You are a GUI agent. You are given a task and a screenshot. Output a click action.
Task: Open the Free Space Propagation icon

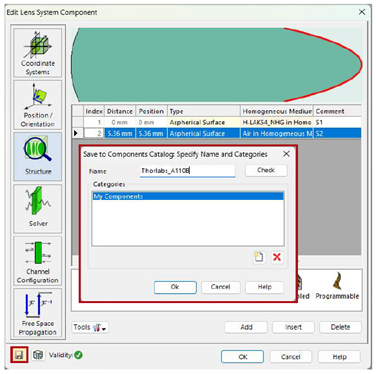(x=38, y=313)
